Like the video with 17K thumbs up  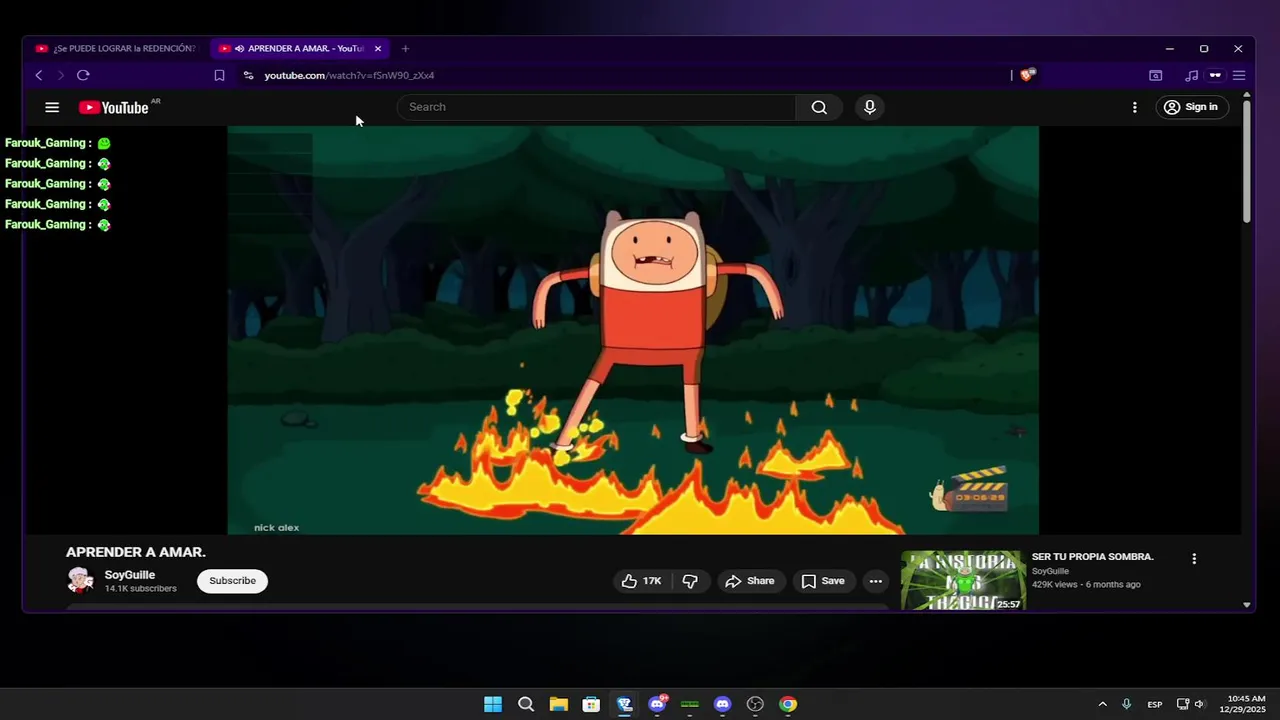[x=641, y=581]
